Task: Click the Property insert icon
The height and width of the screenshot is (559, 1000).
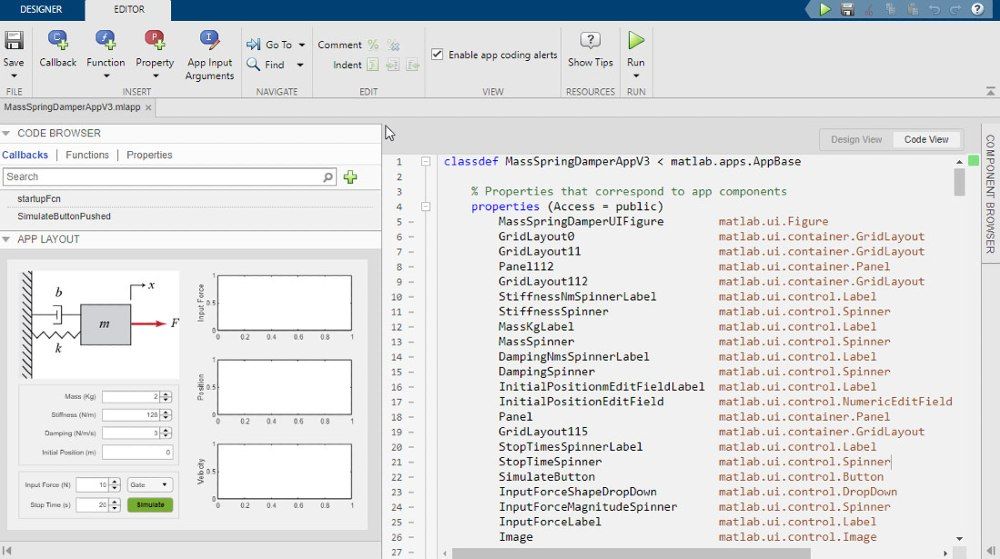Action: click(x=155, y=41)
